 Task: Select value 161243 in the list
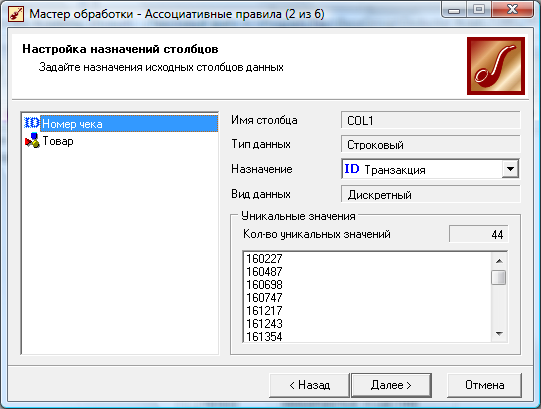click(x=264, y=323)
